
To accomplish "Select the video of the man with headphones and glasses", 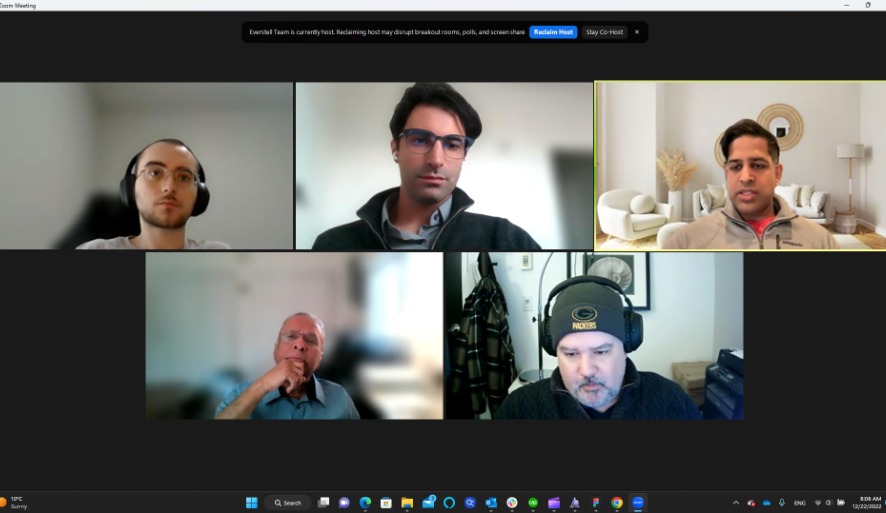I will click(146, 165).
